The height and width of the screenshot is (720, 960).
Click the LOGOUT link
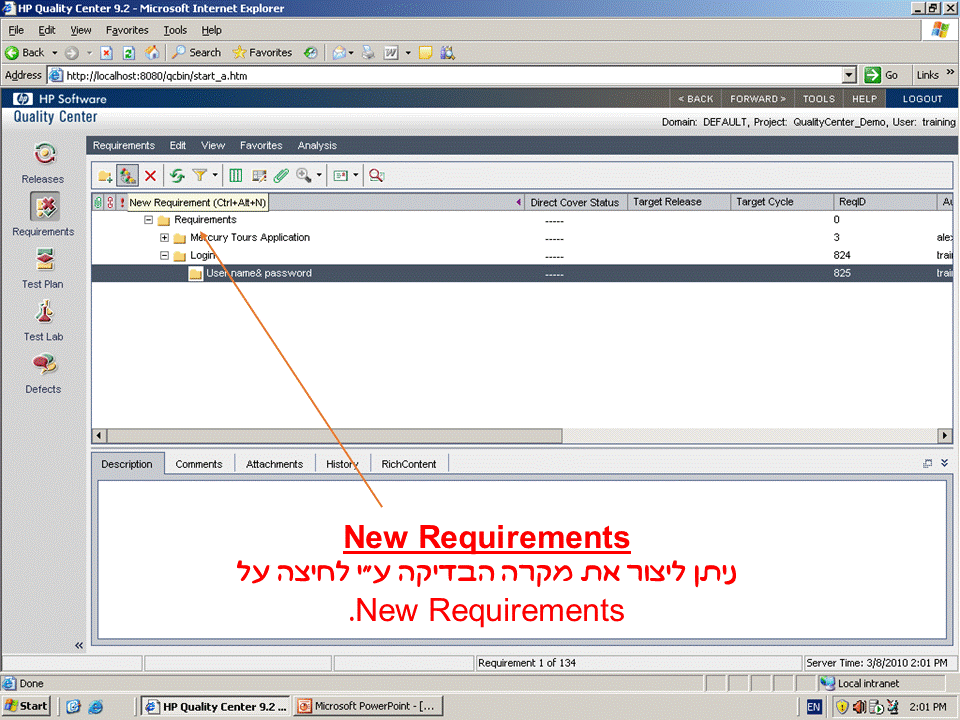[x=922, y=99]
